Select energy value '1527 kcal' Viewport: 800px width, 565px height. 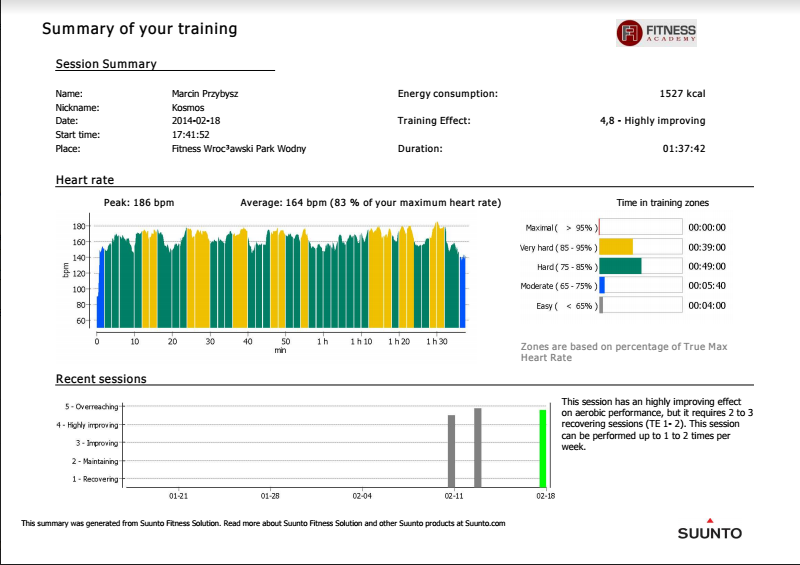tap(682, 93)
